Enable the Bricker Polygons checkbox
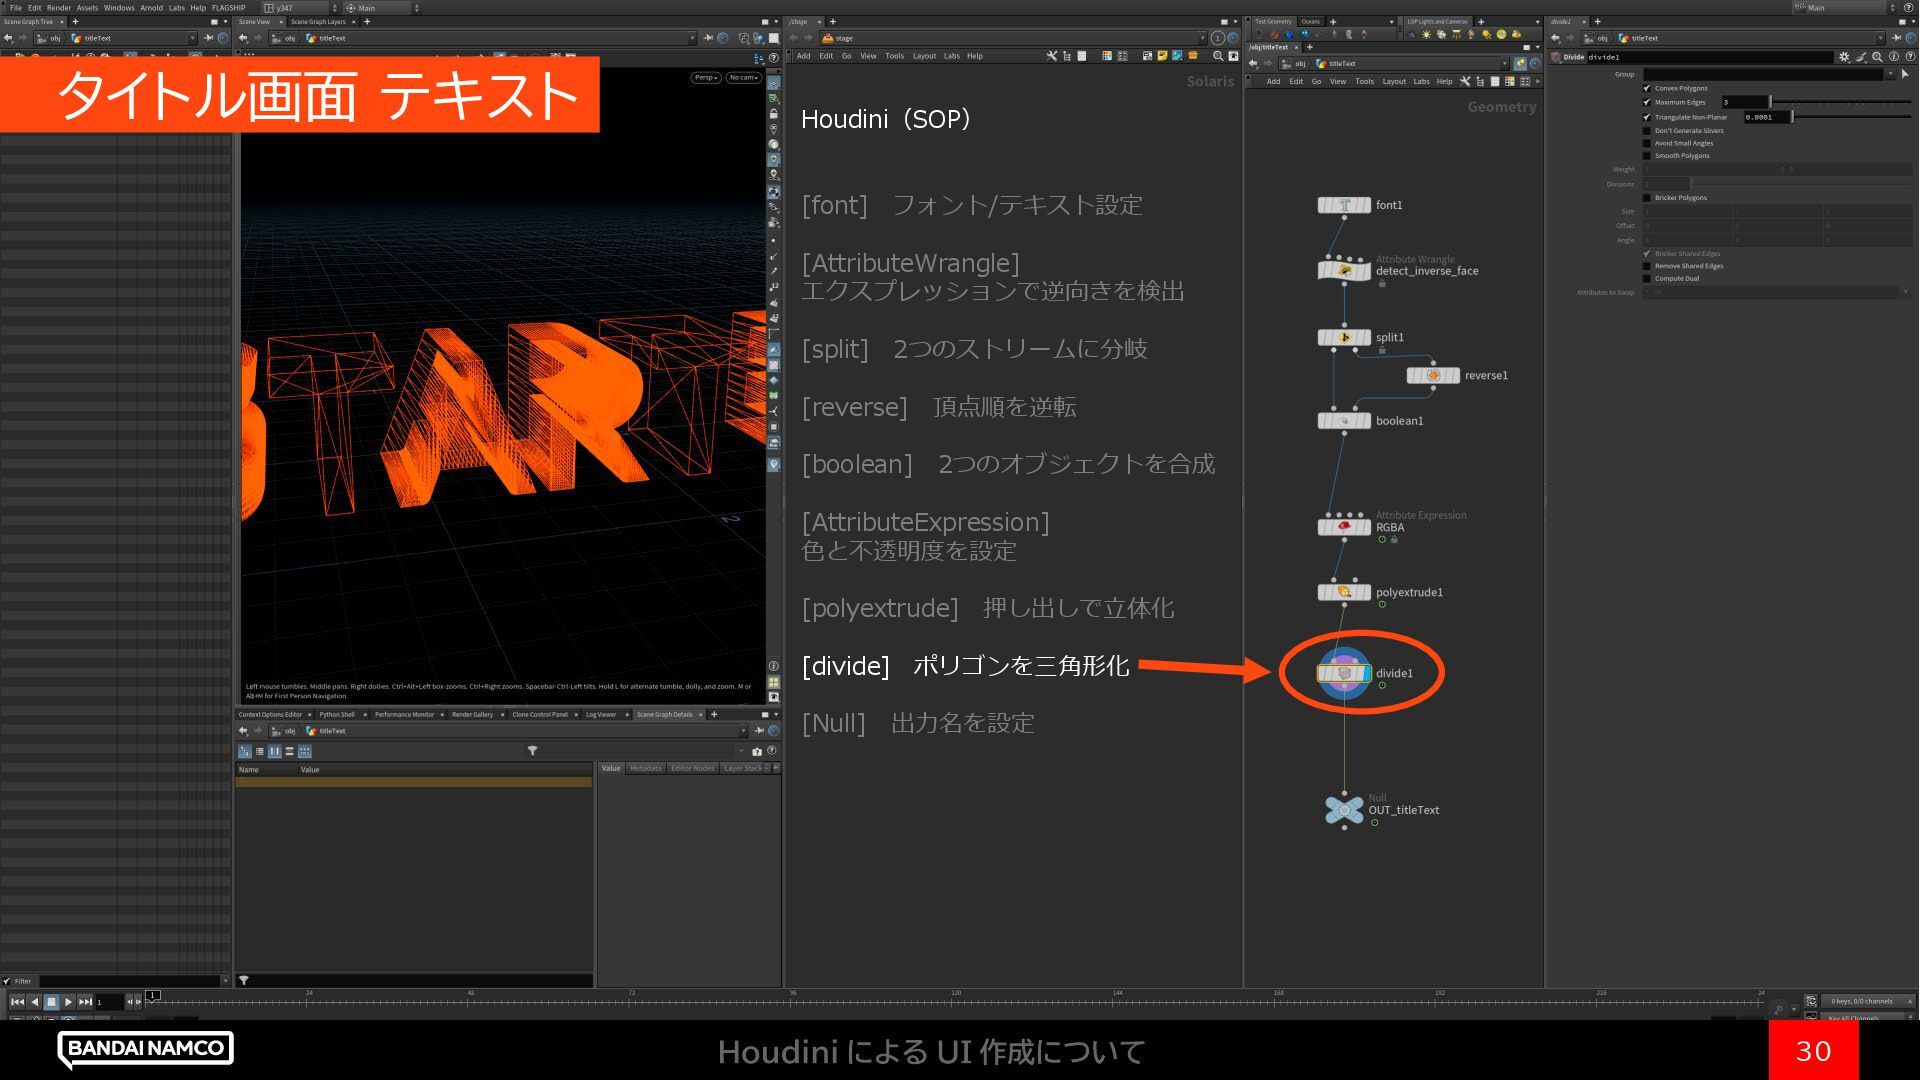The height and width of the screenshot is (1080, 1920). [x=1647, y=198]
